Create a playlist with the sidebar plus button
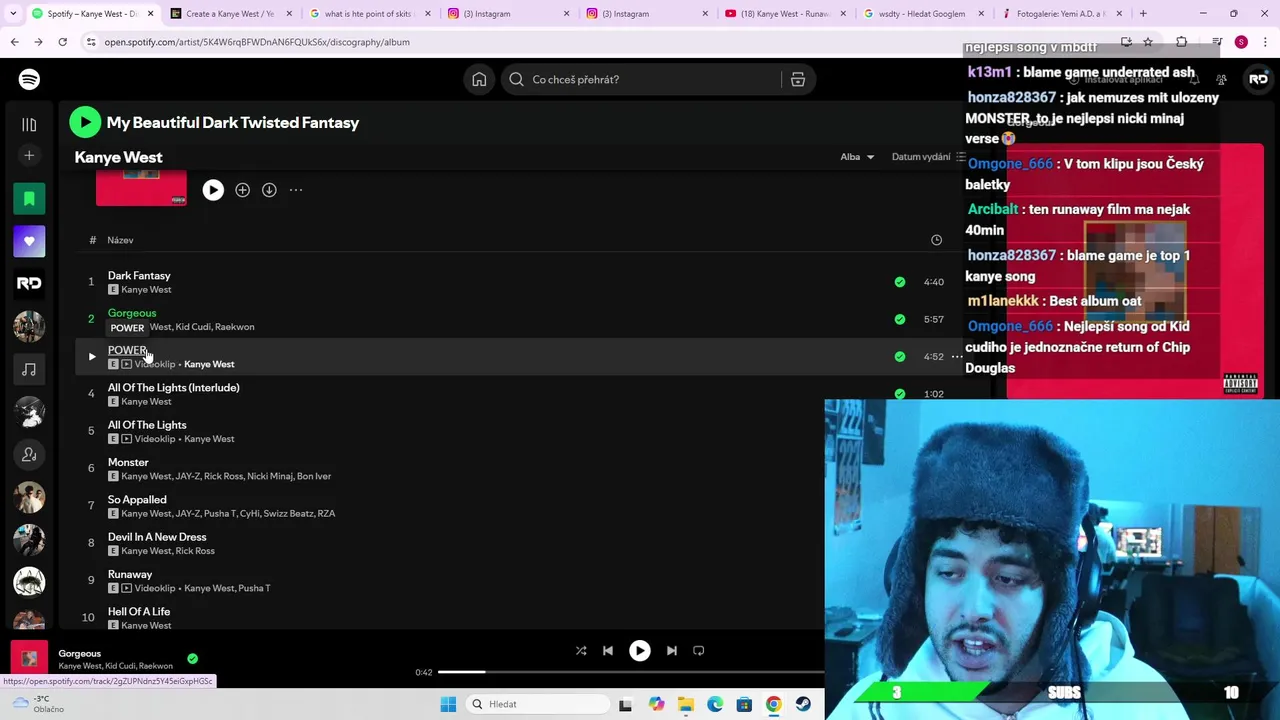1280x720 pixels. 29,156
